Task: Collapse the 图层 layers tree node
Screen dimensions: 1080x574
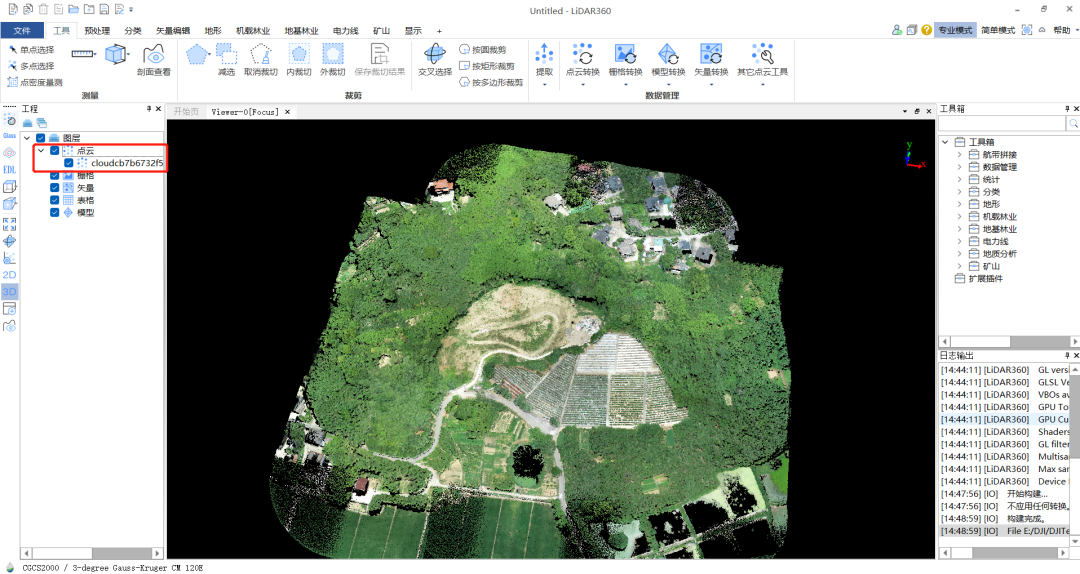Action: [28, 138]
